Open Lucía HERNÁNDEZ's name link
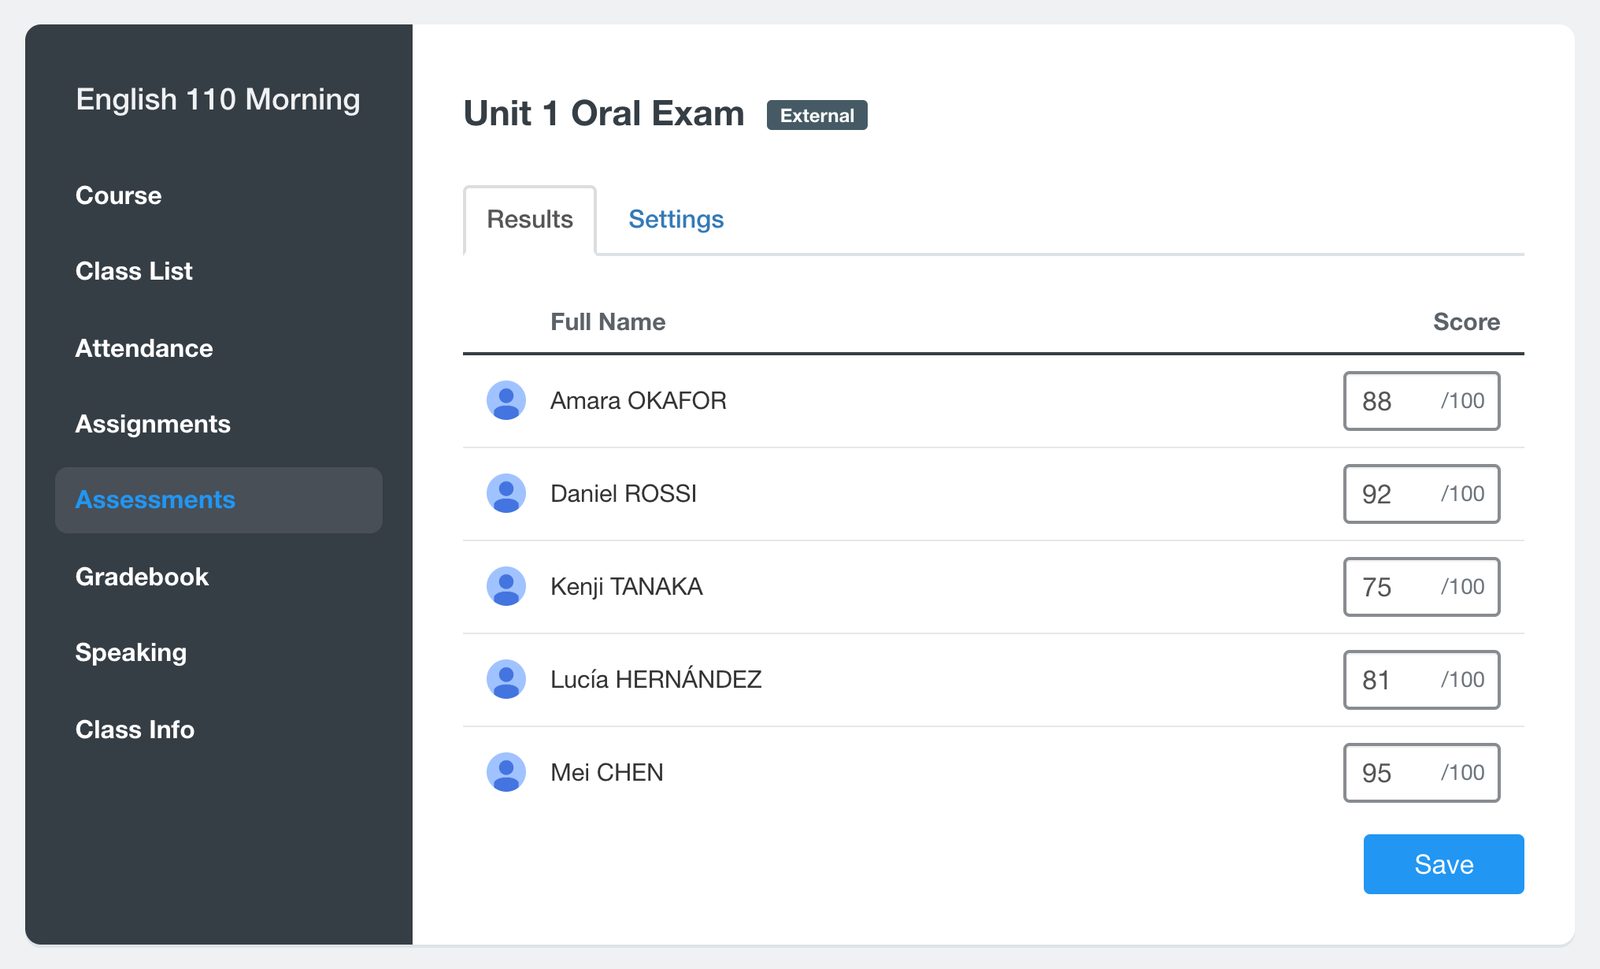The width and height of the screenshot is (1600, 969). 656,680
